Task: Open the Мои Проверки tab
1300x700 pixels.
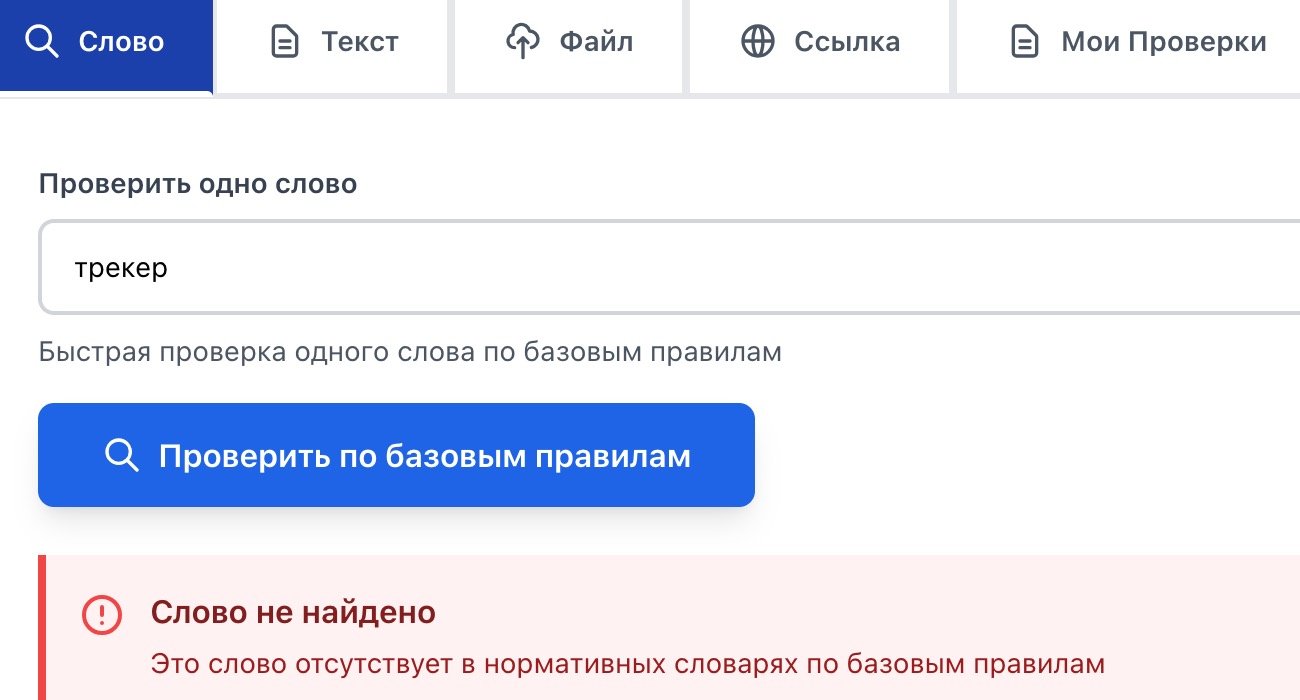Action: coord(1163,42)
